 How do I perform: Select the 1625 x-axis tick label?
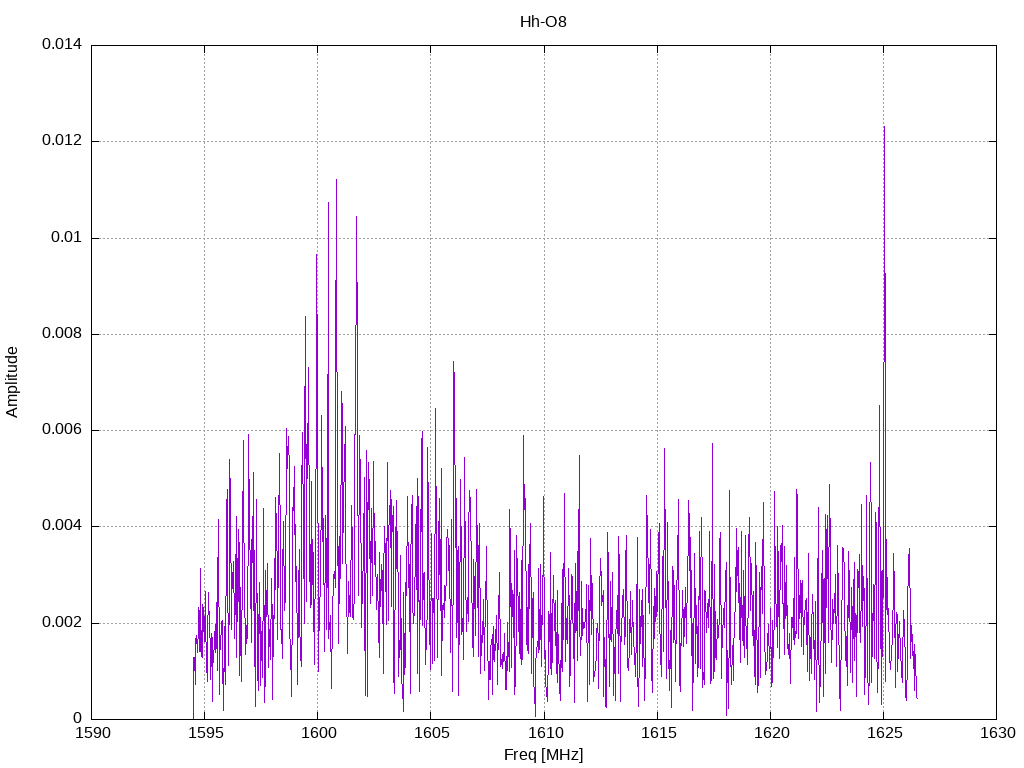(883, 733)
